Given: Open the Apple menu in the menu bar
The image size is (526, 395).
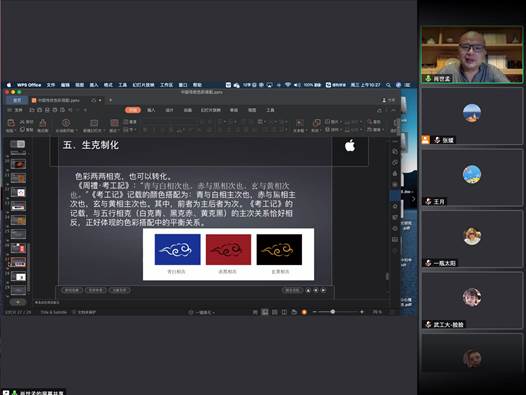Looking at the screenshot, I should (x=9, y=85).
